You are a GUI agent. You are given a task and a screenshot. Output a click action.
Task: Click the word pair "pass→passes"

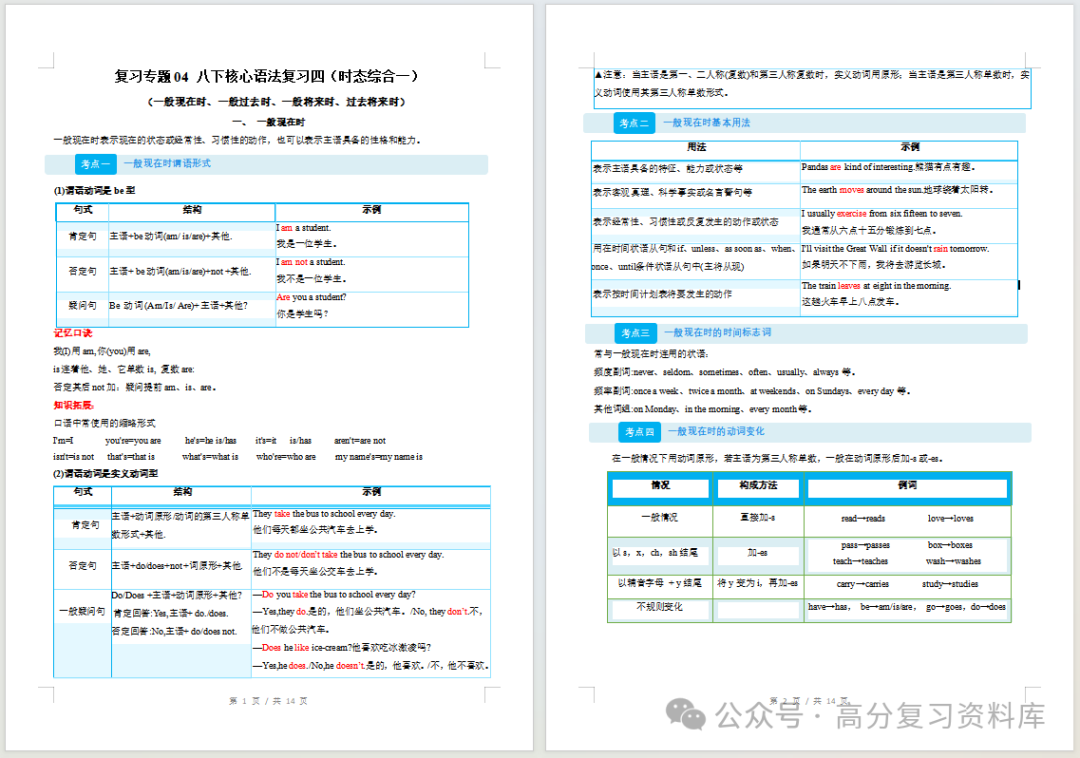pyautogui.click(x=865, y=545)
